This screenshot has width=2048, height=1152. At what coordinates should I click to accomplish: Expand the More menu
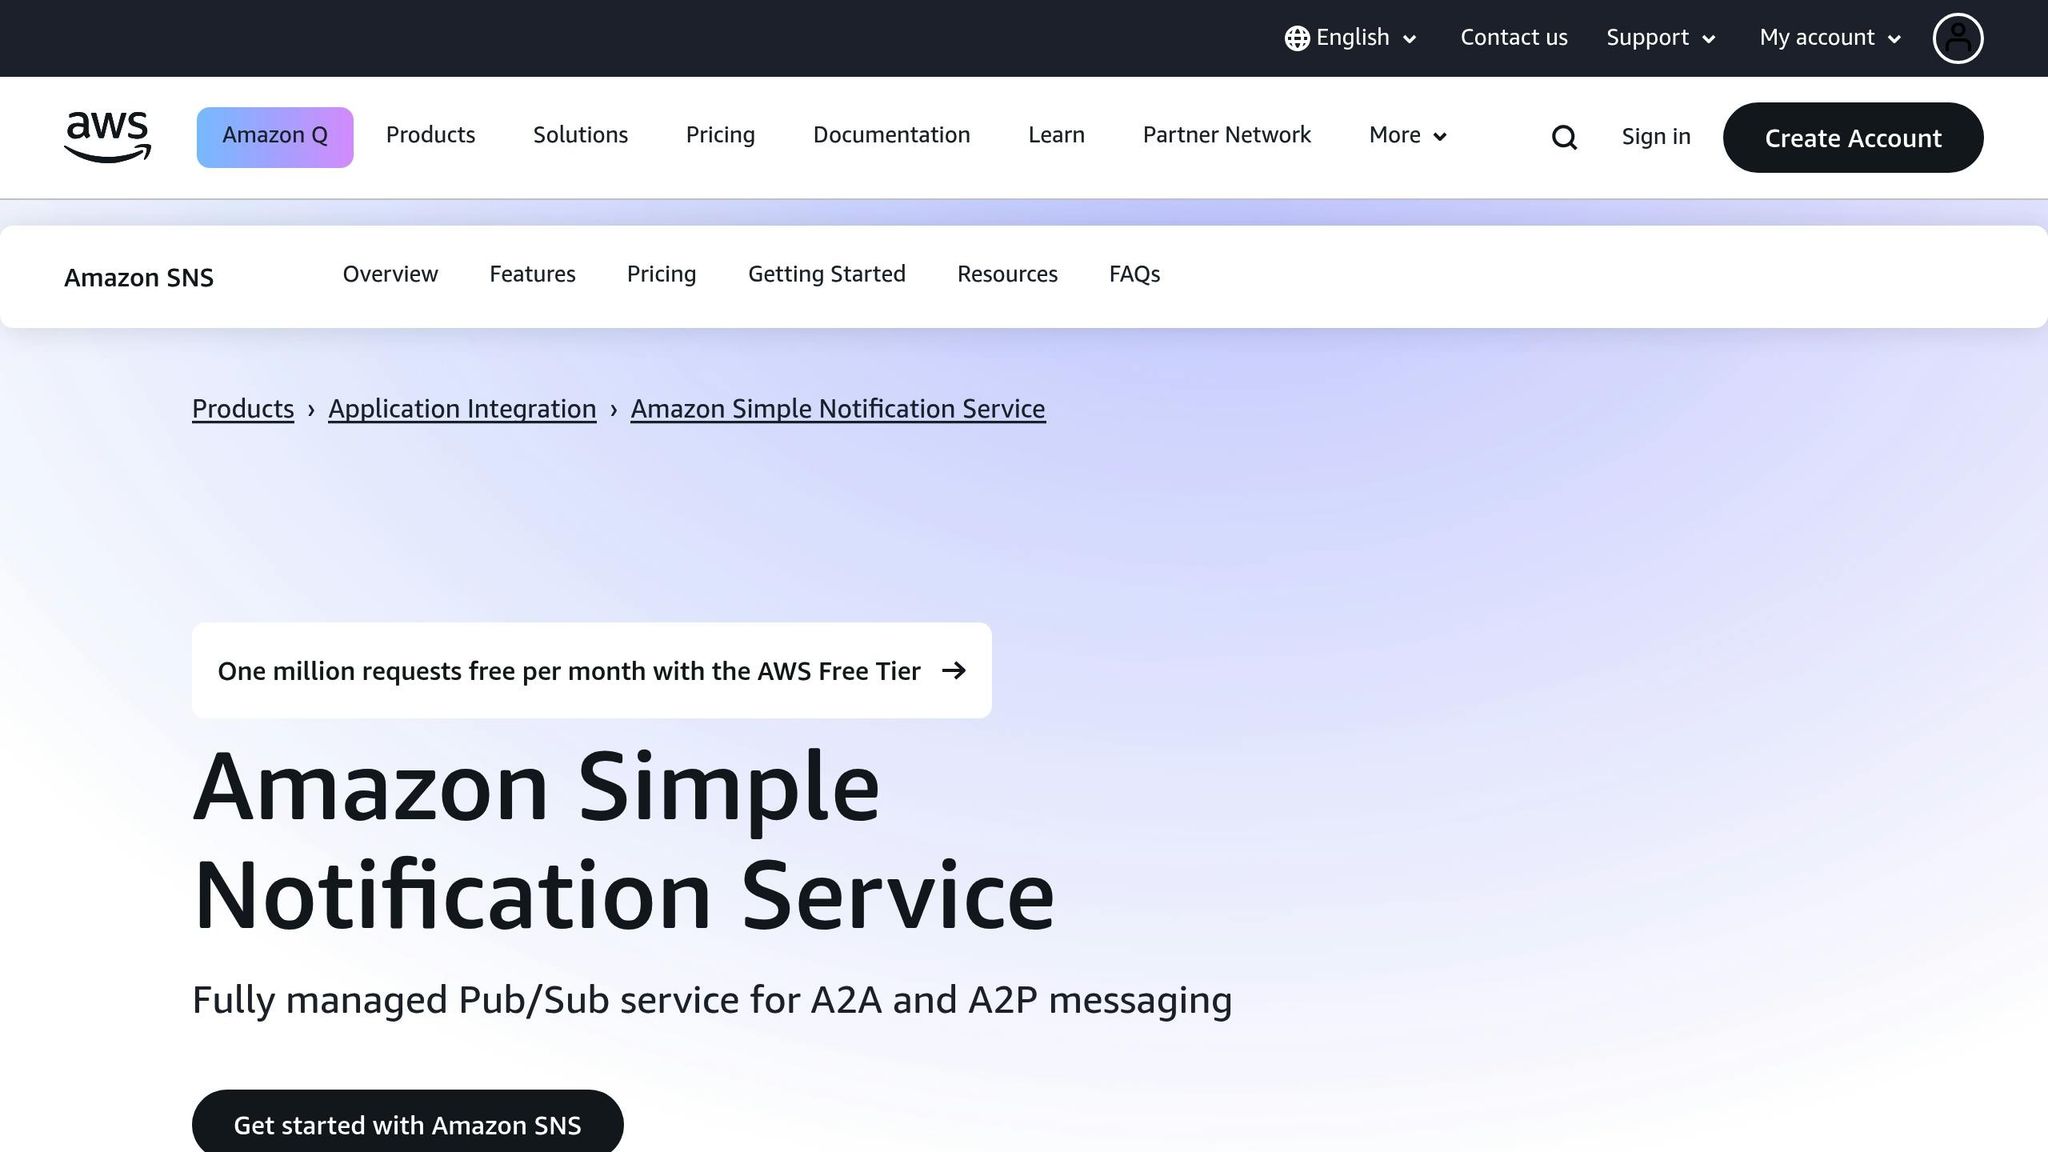[1408, 135]
